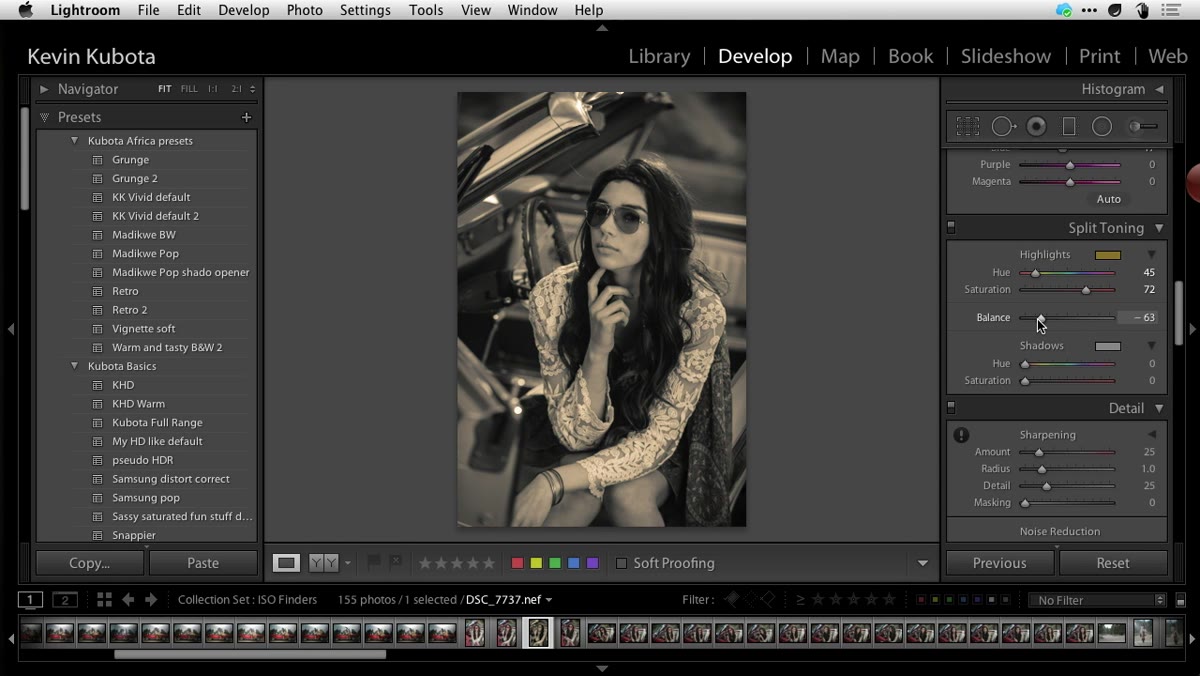Collapse the Split Toning panel

coord(1159,228)
